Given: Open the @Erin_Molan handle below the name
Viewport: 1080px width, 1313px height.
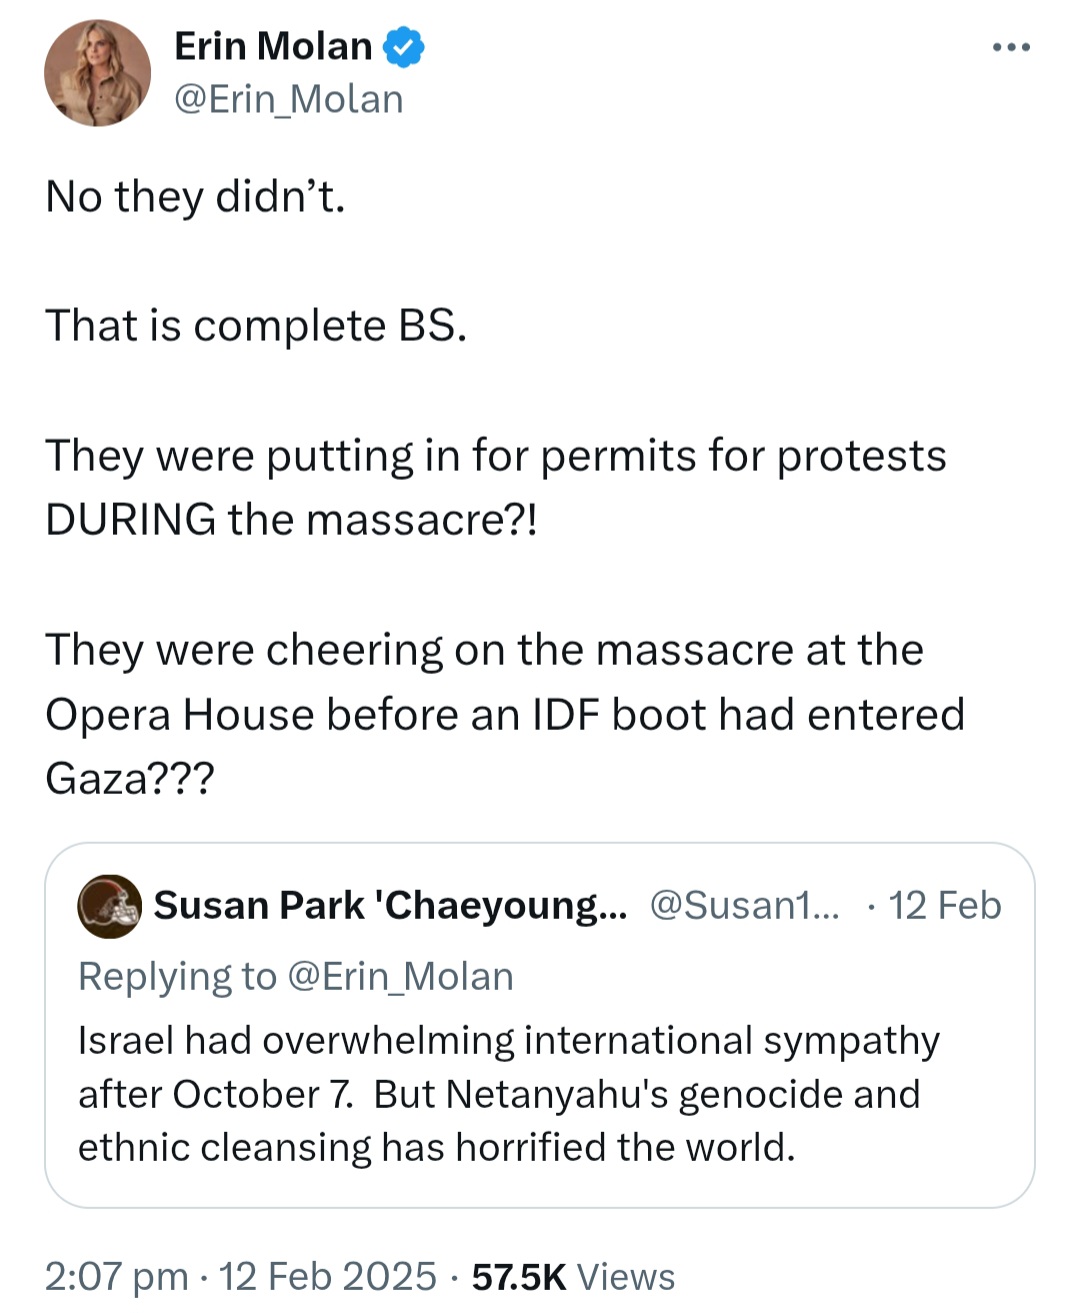Looking at the screenshot, I should click(x=289, y=99).
